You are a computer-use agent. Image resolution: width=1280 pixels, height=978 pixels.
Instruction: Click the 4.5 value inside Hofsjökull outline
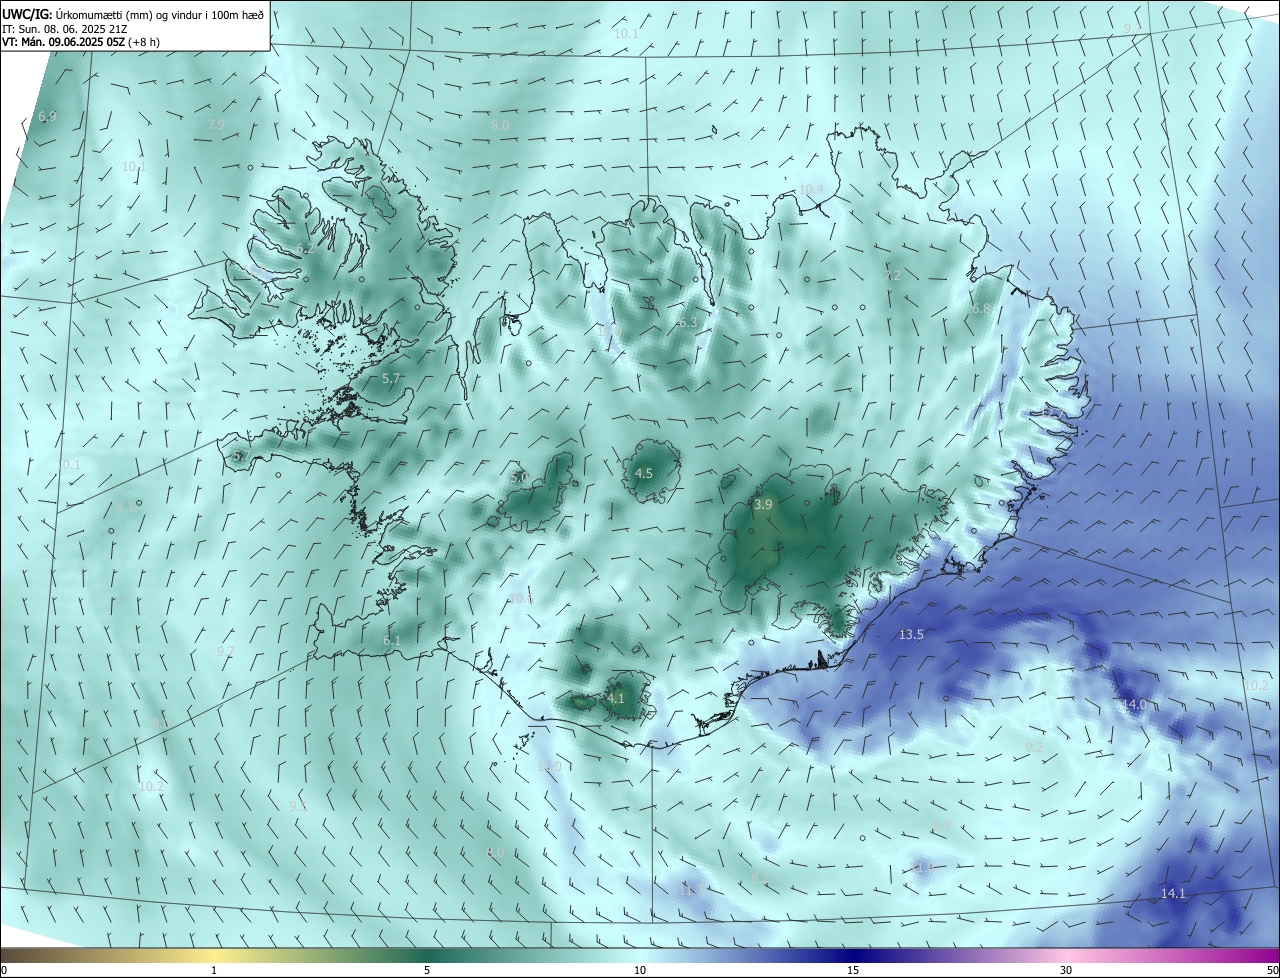click(x=644, y=474)
